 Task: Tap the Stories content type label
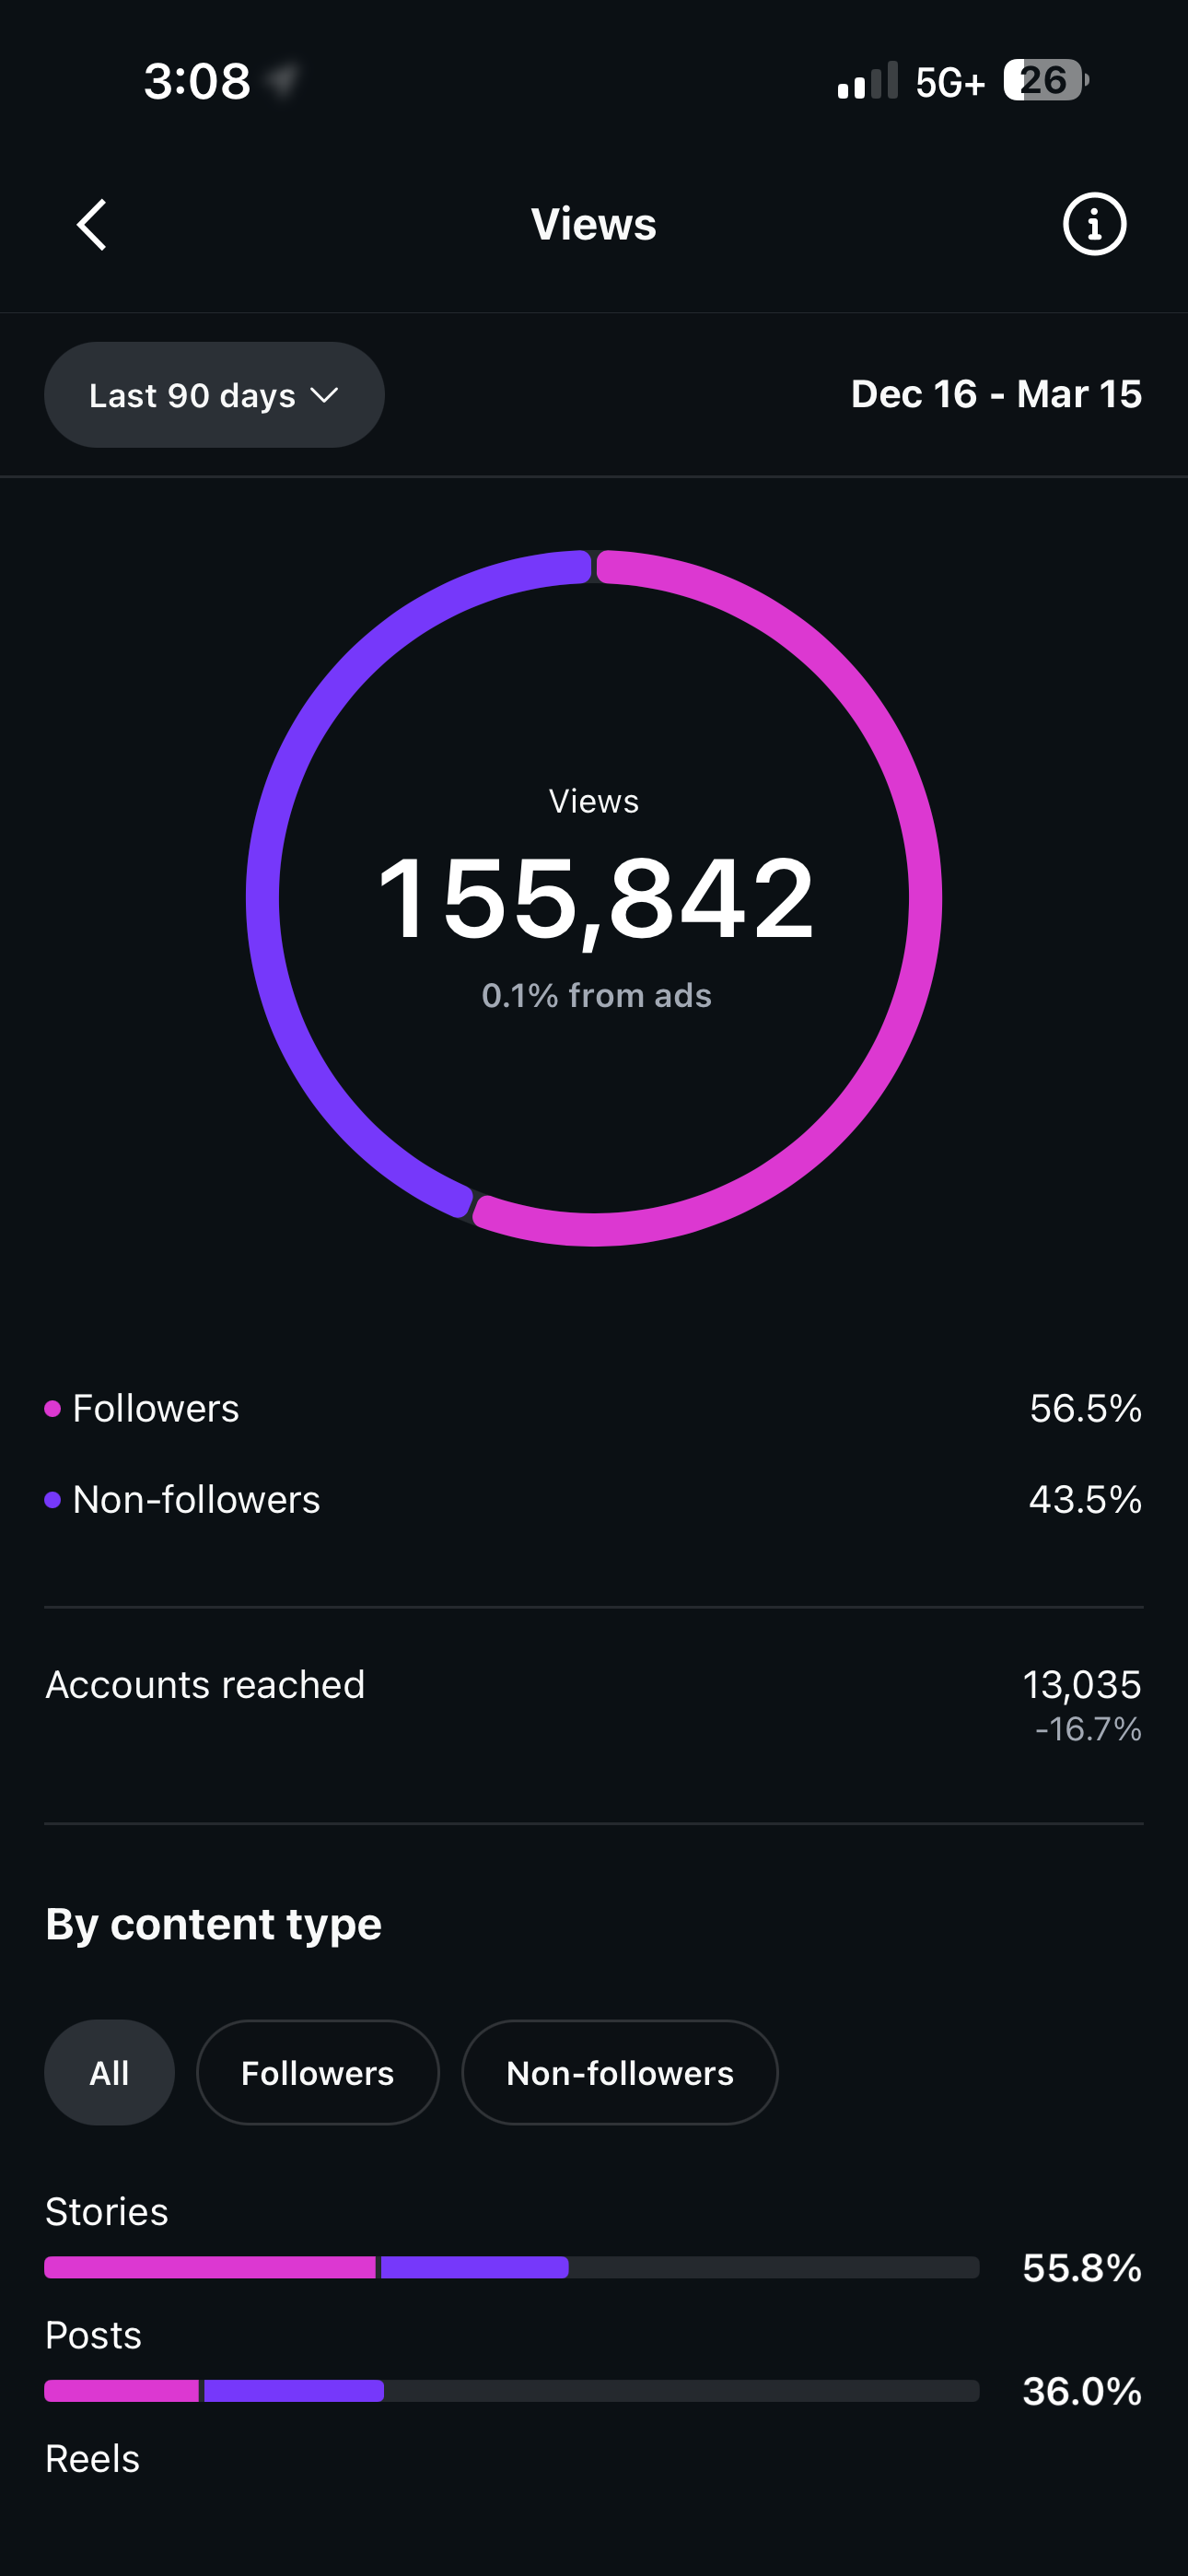(x=107, y=2211)
